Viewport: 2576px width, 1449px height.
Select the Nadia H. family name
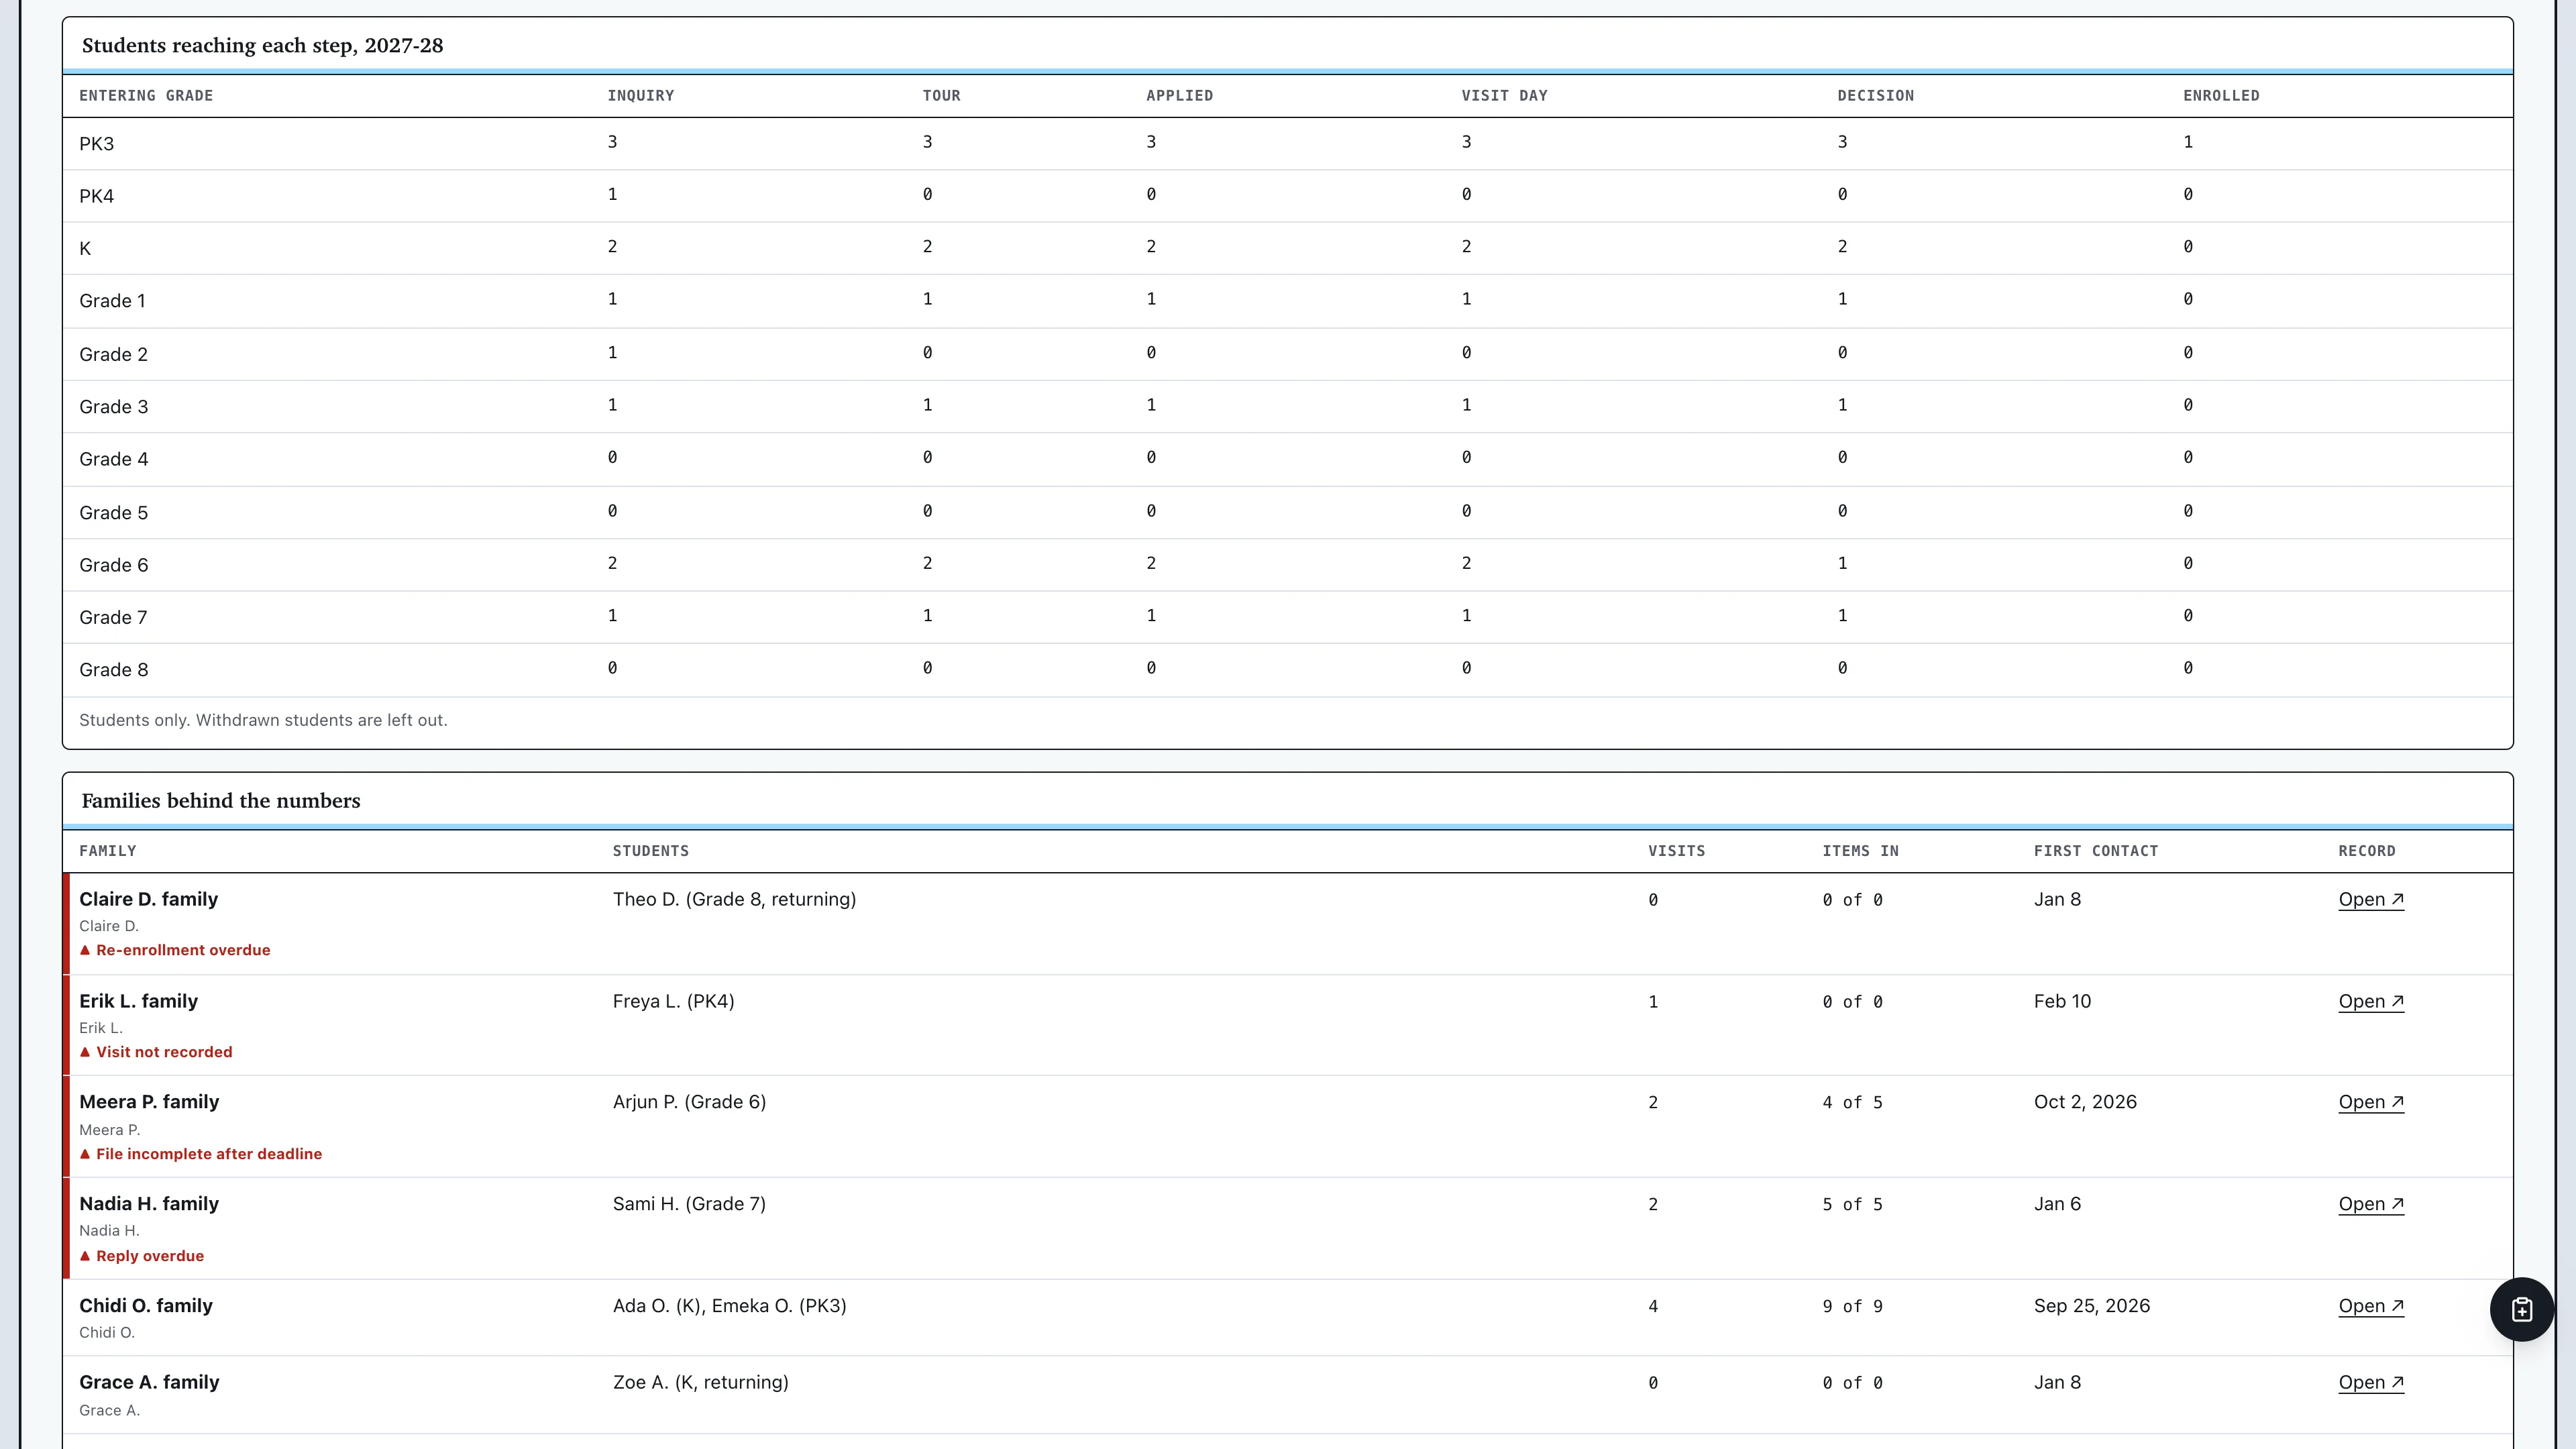149,1204
